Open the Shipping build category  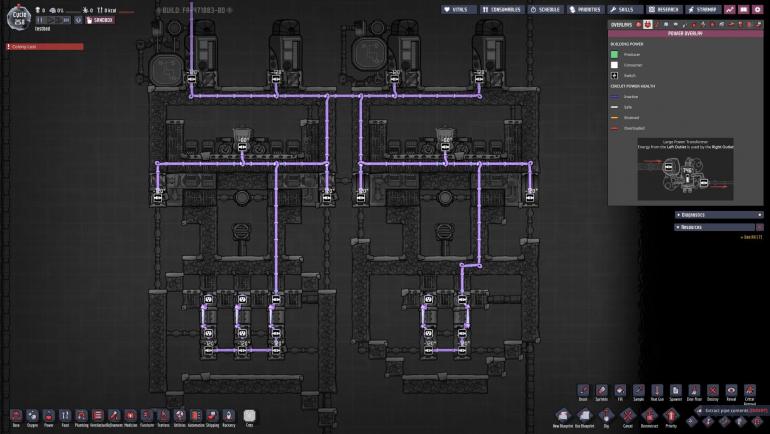(212, 416)
